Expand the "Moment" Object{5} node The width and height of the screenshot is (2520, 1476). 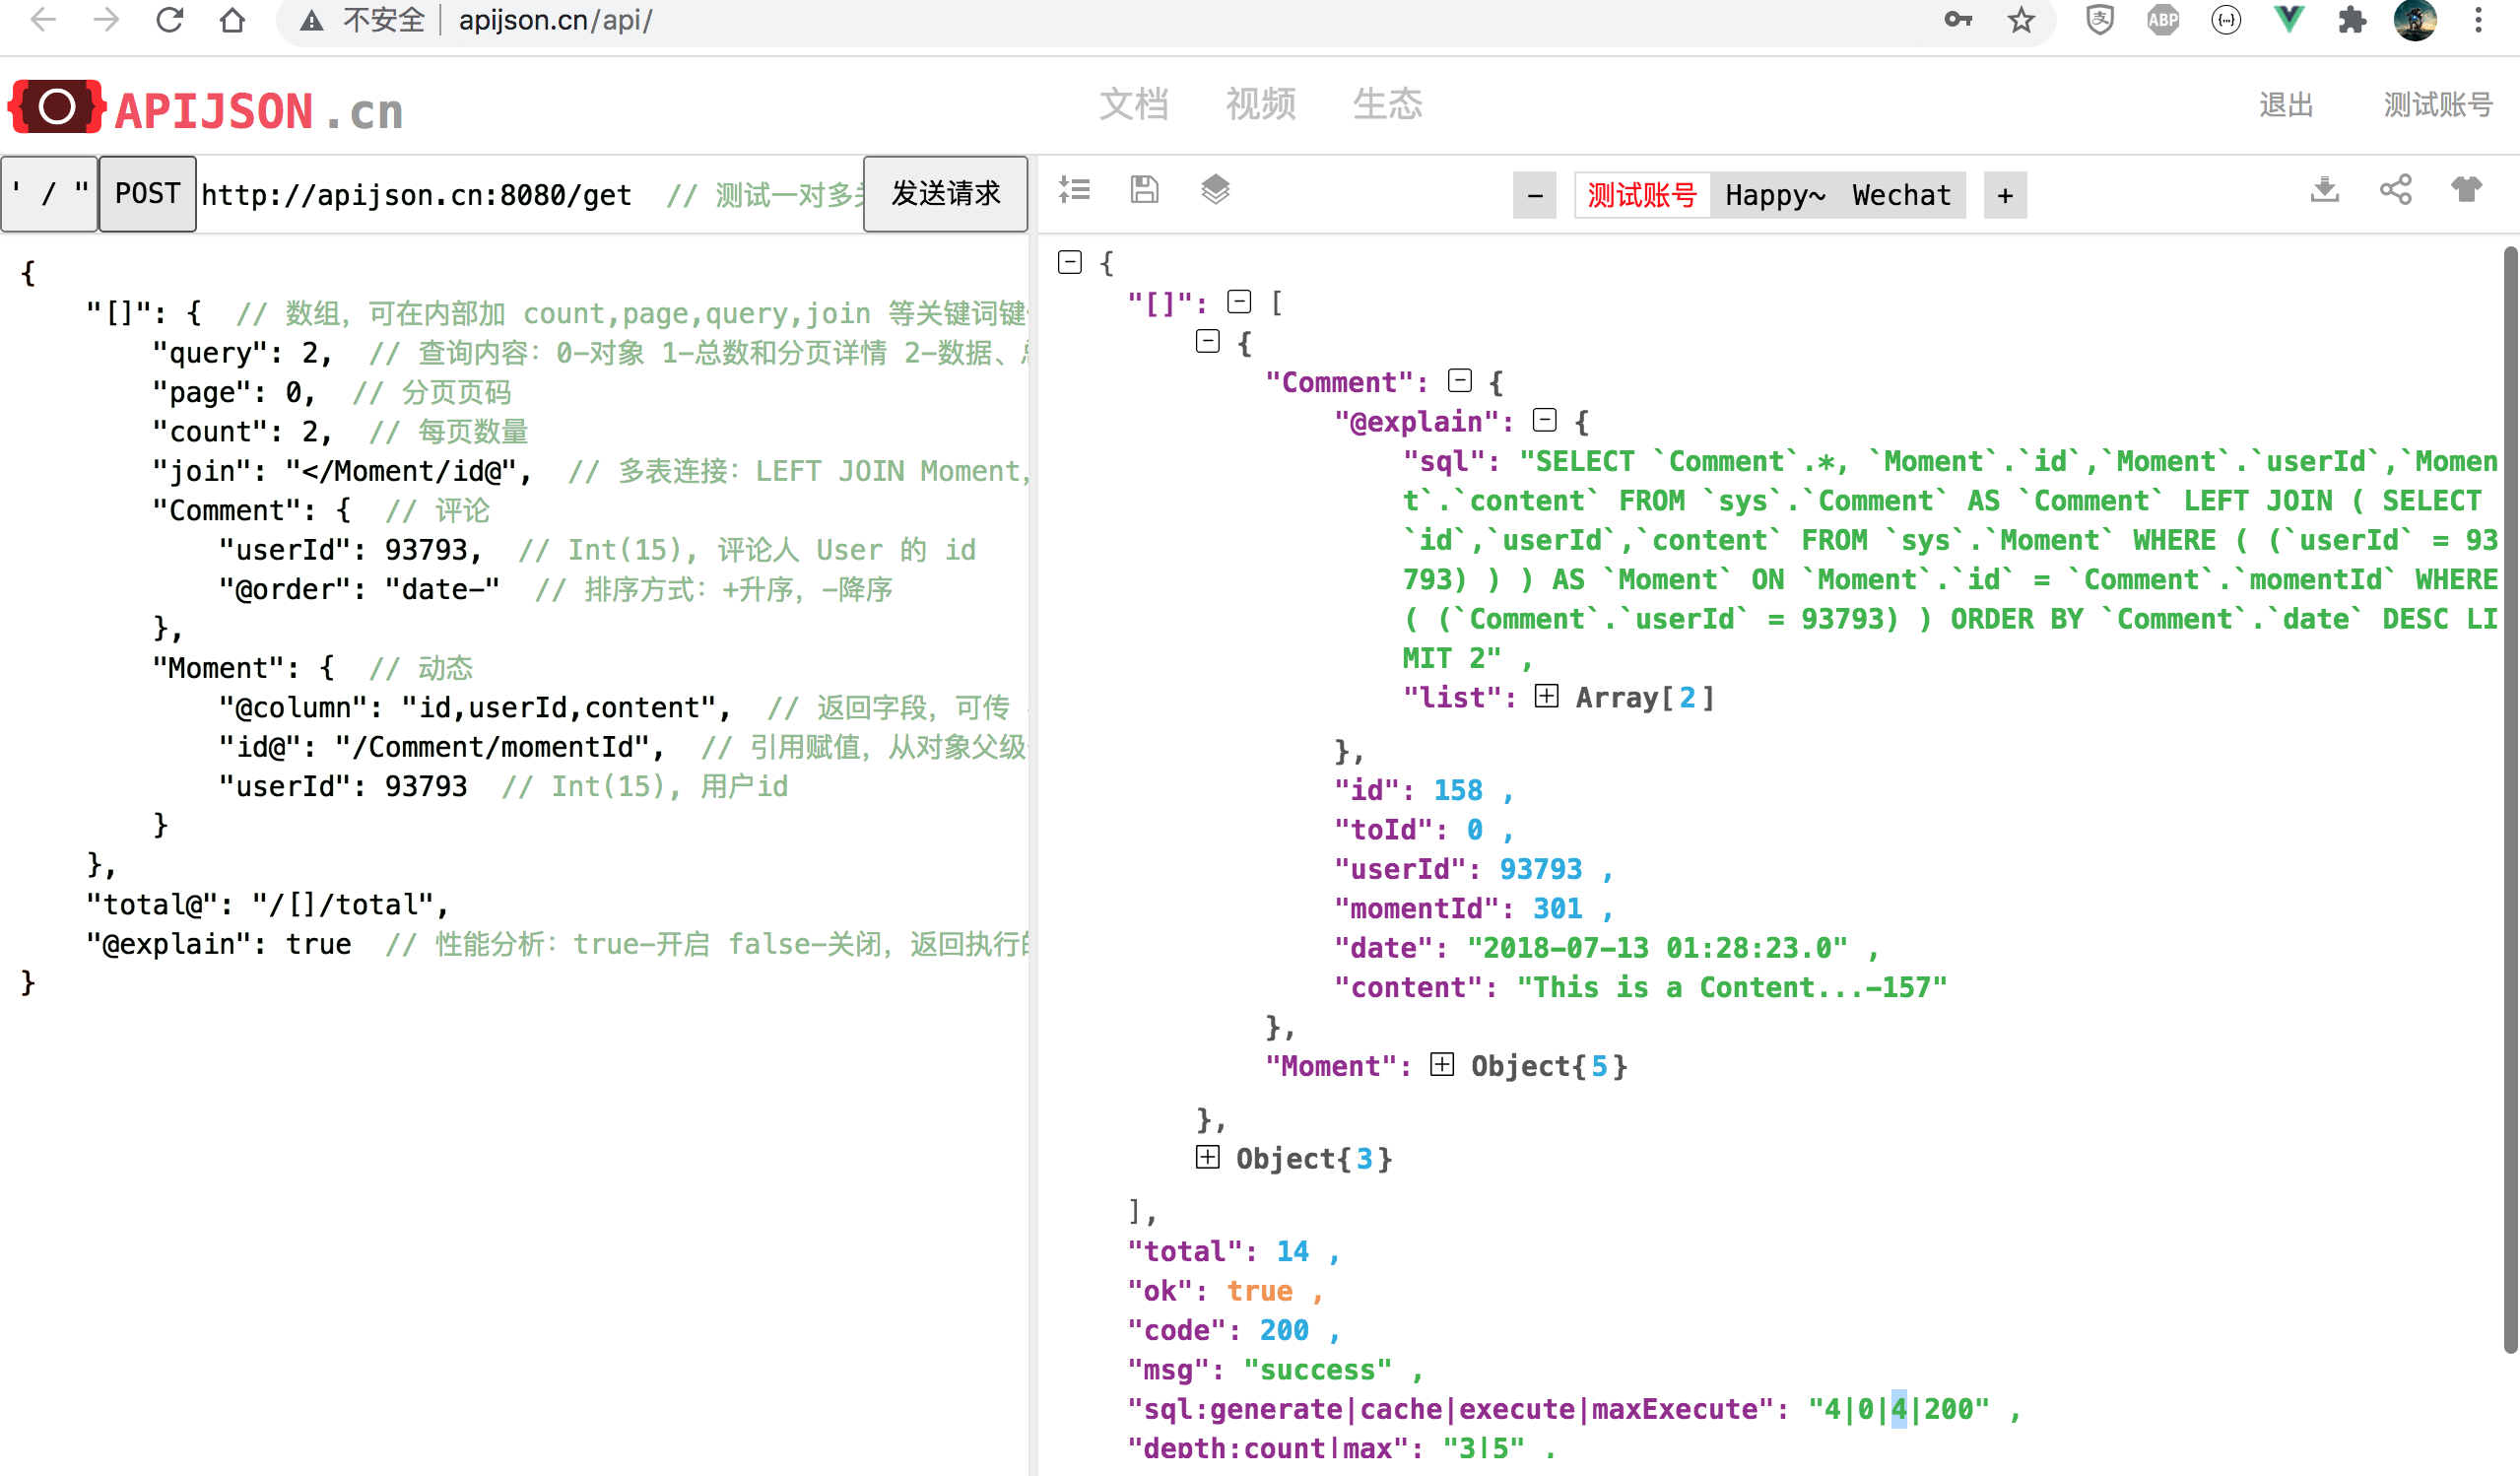(x=1442, y=1065)
